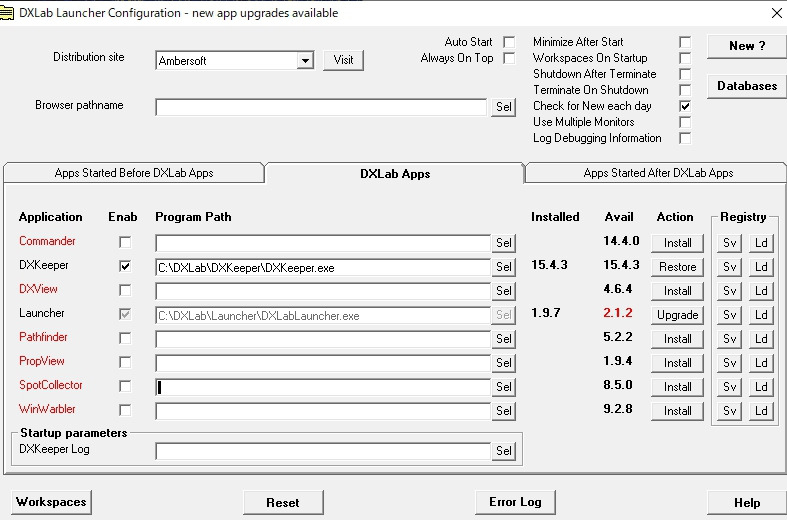Click Upgrade for Launcher

[677, 315]
